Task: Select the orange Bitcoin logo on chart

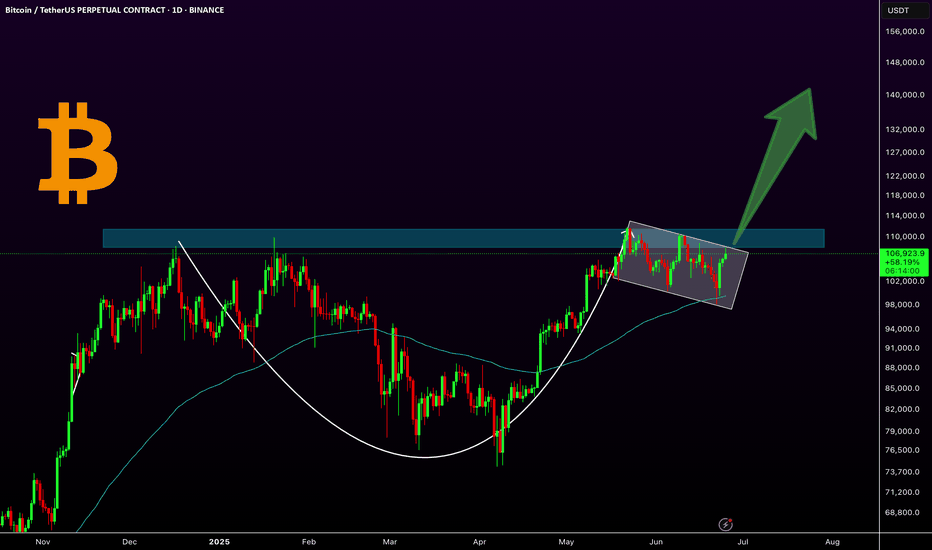Action: coord(78,153)
